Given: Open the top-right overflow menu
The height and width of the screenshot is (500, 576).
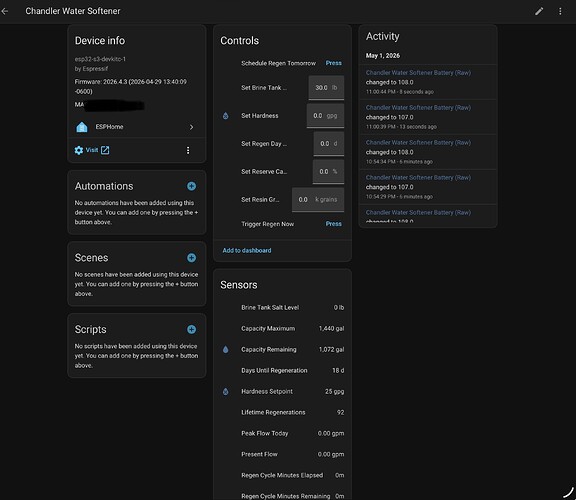Looking at the screenshot, I should 560,11.
